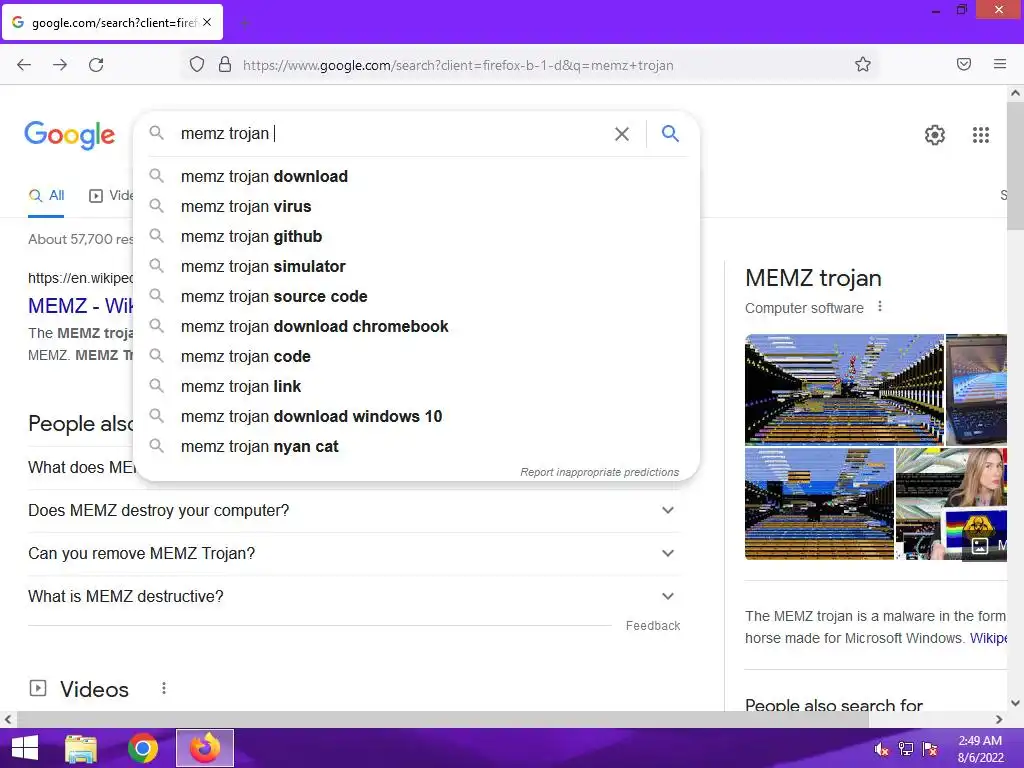The image size is (1024, 768).
Task: Open network status tray icon
Action: tap(906, 749)
